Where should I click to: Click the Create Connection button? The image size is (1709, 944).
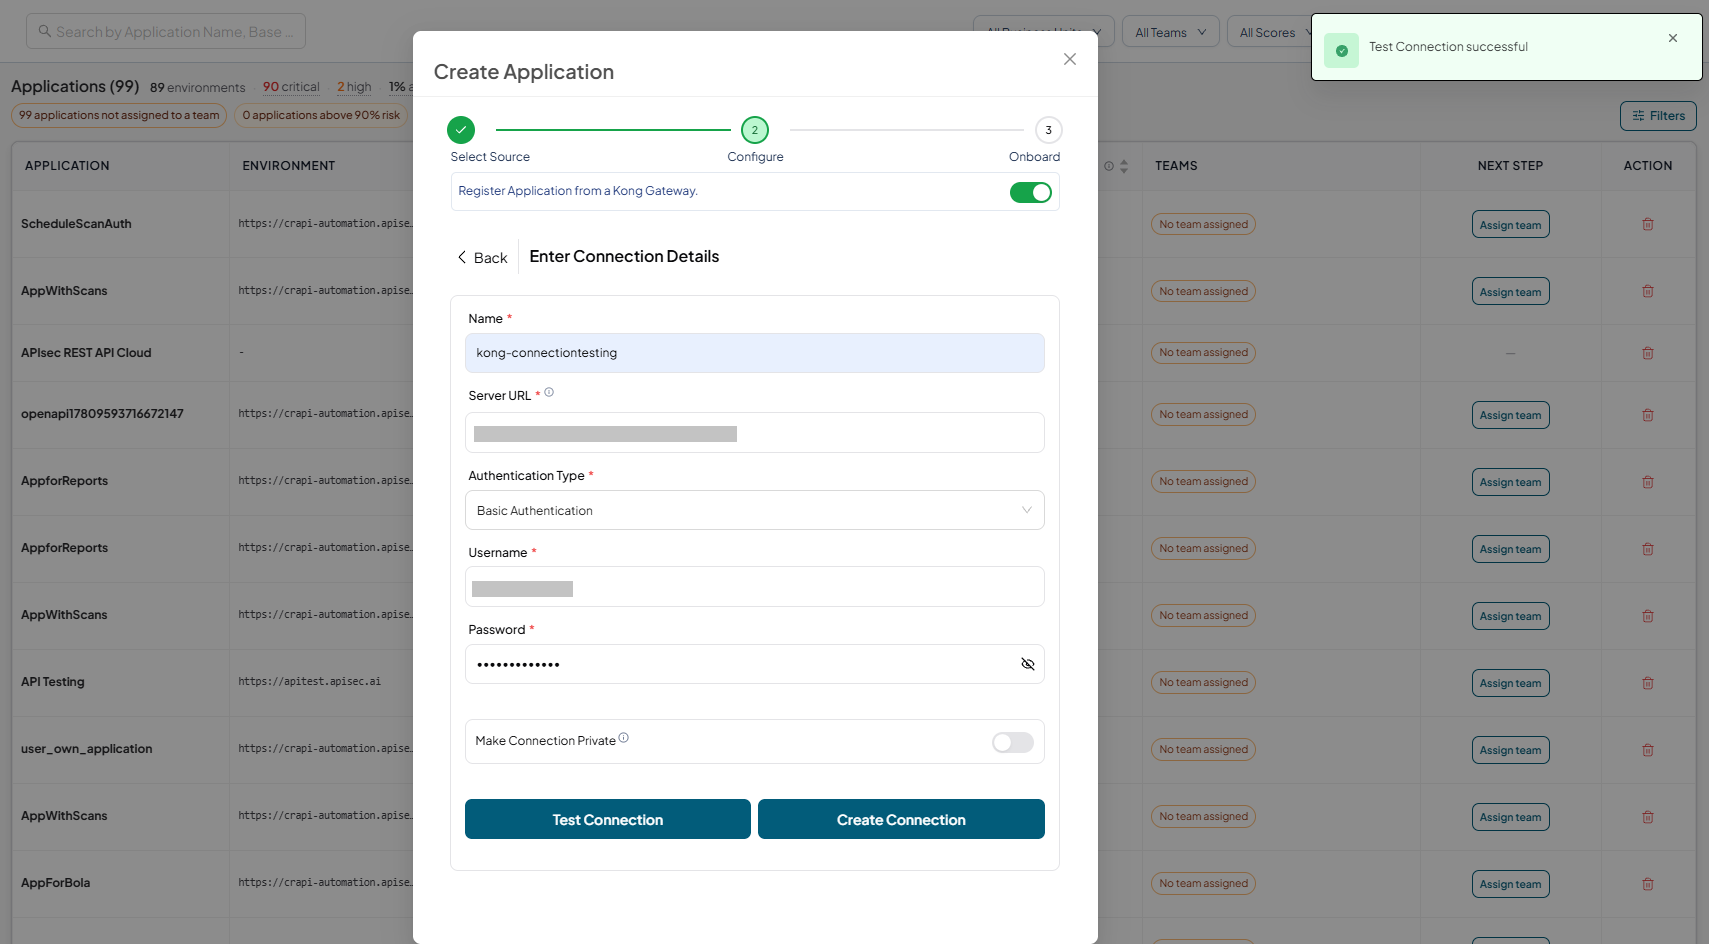point(901,819)
